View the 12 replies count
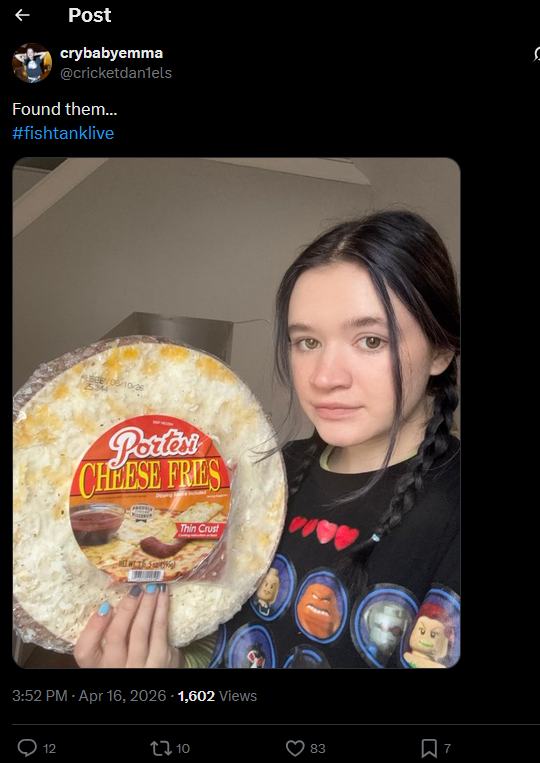The image size is (540, 763). 49,748
